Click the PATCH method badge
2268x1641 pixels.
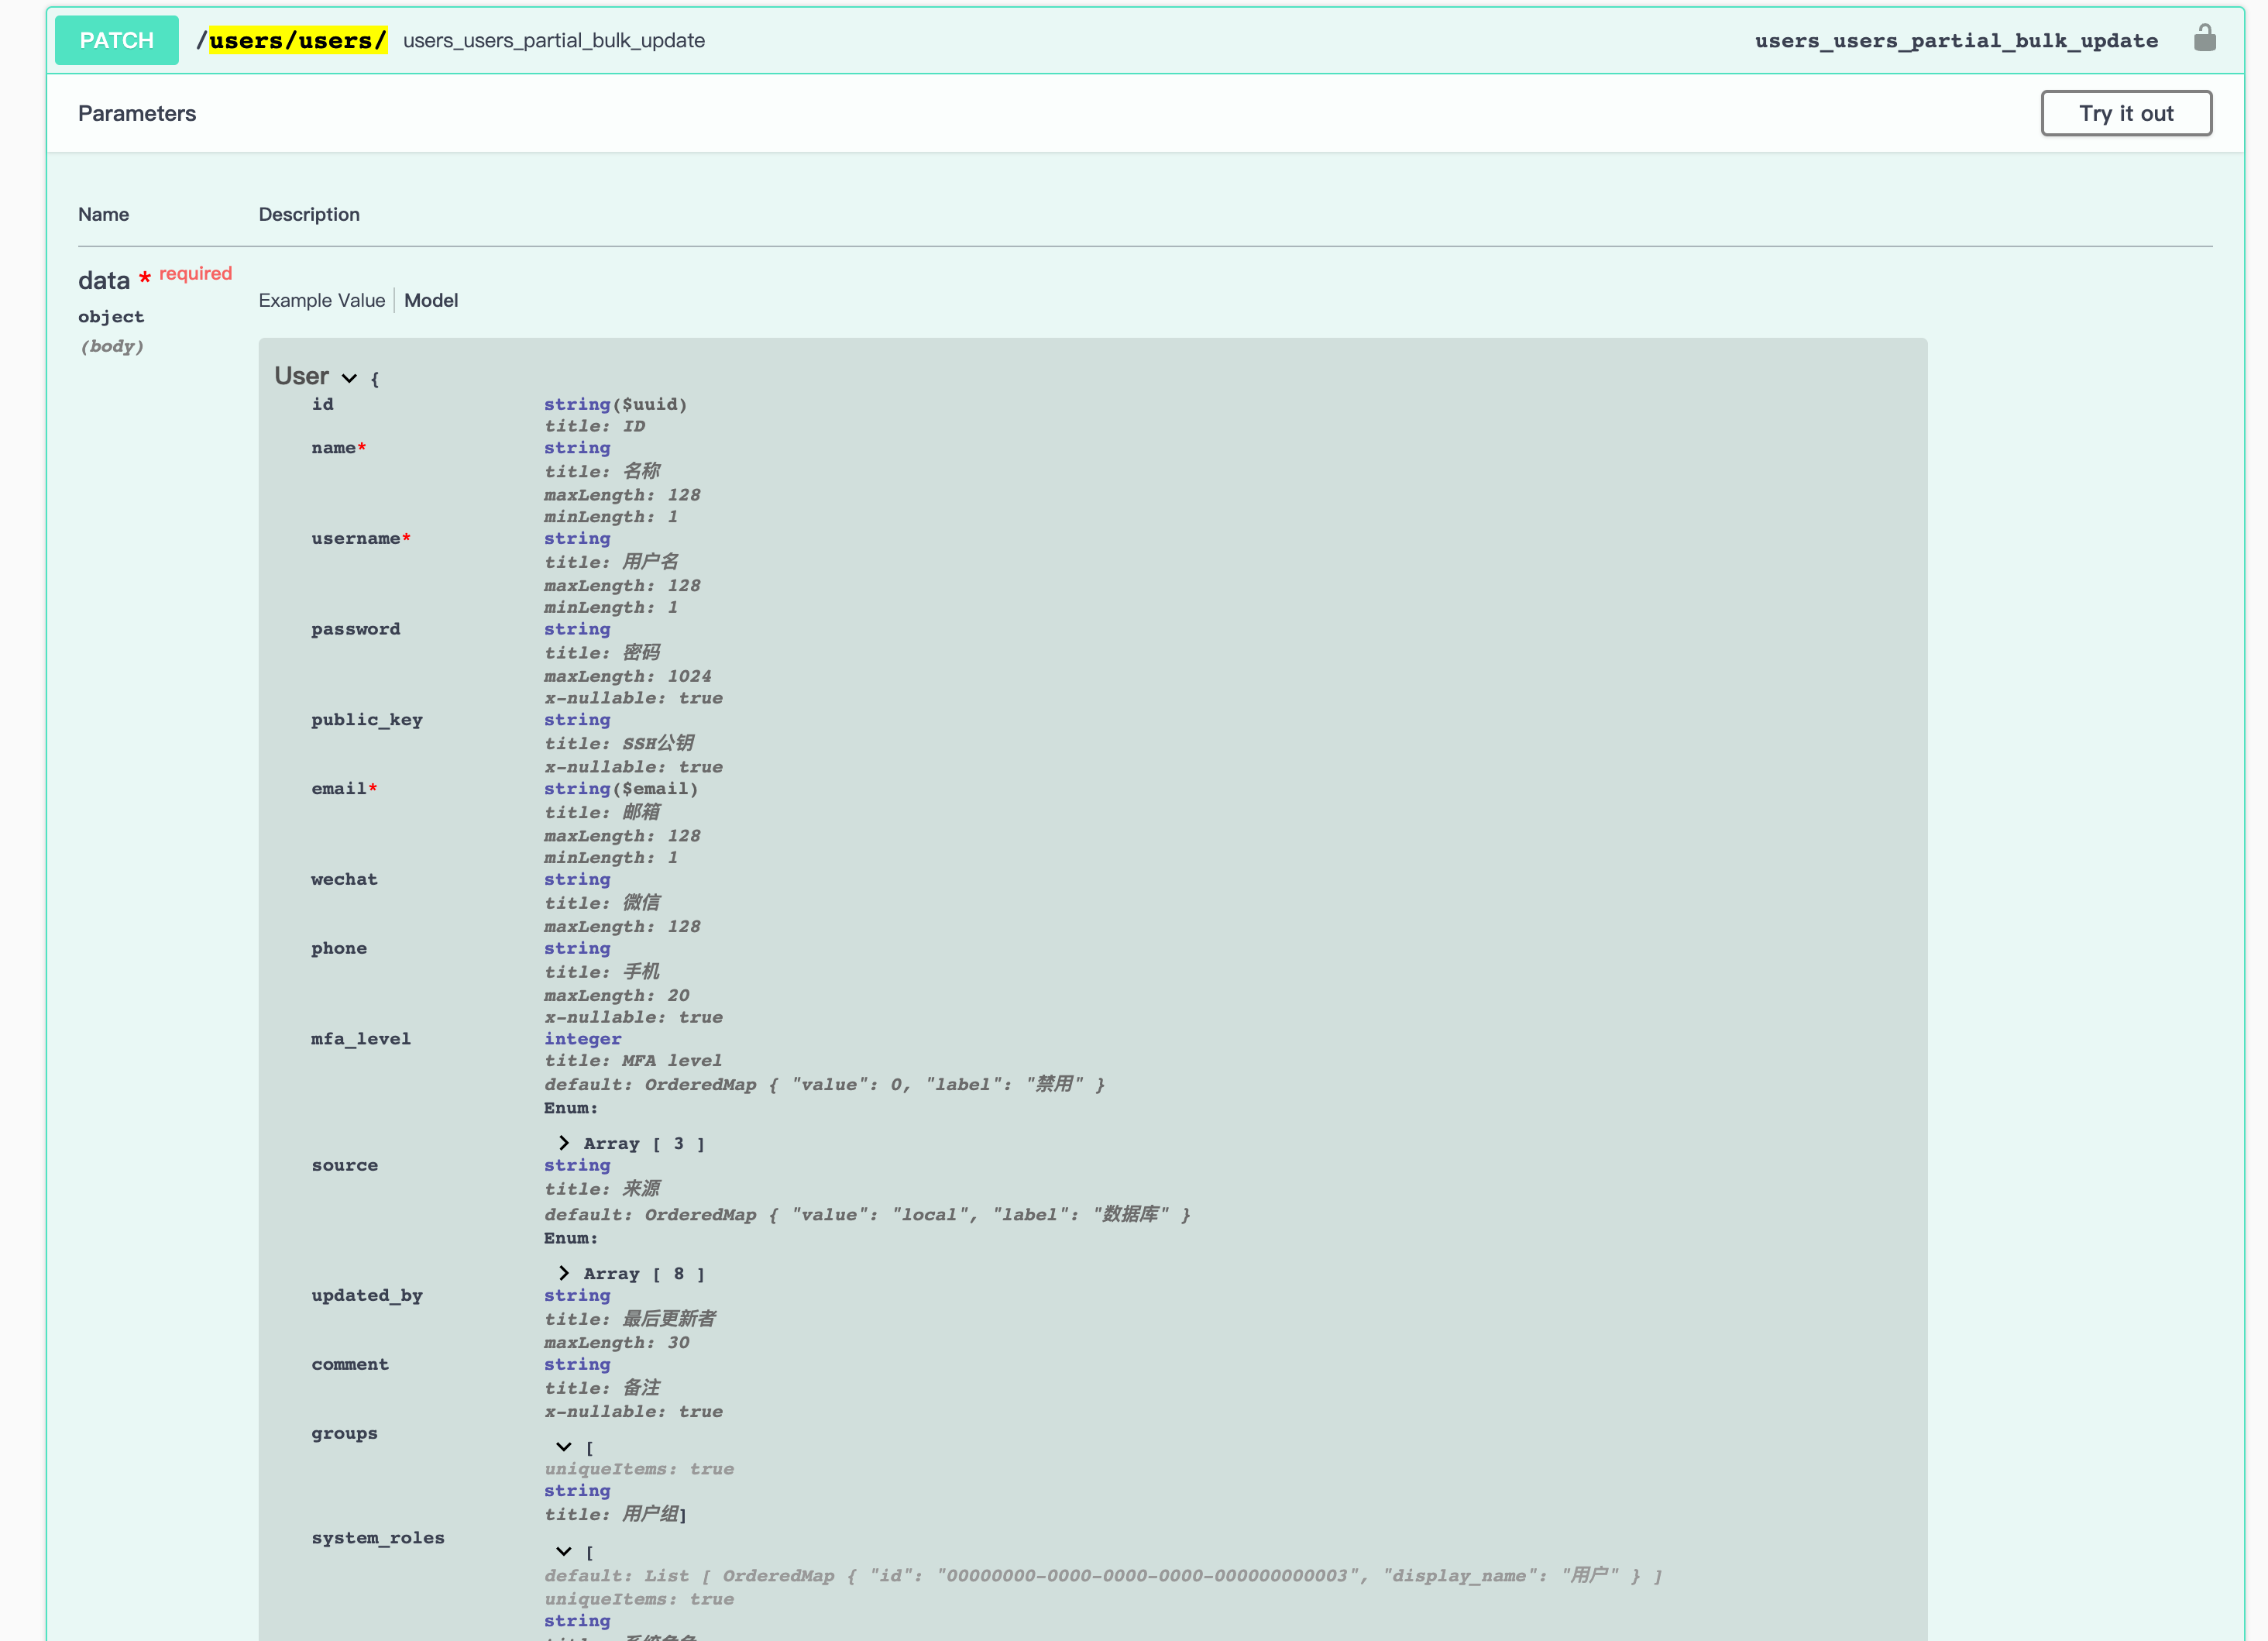click(x=116, y=40)
